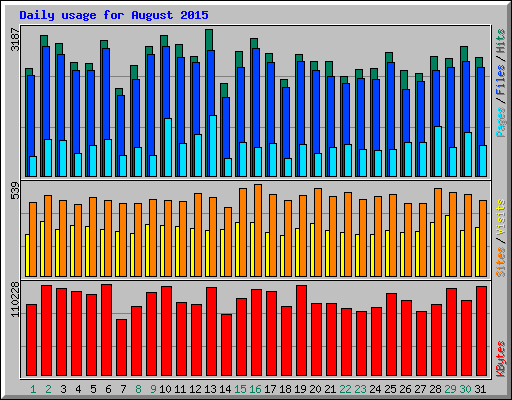Image resolution: width=512 pixels, height=400 pixels.
Task: Select the 539 visits axis value
Action: click(x=15, y=190)
